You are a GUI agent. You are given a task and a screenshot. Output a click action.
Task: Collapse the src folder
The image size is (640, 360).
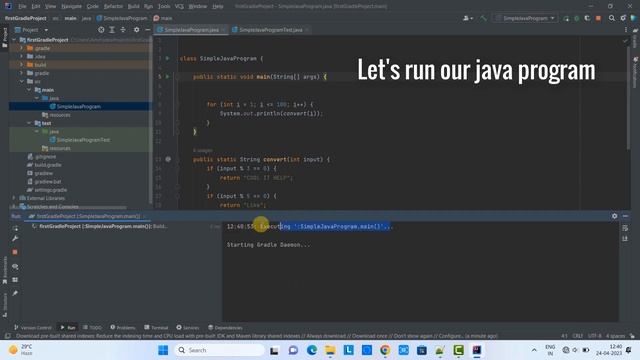coord(22,81)
